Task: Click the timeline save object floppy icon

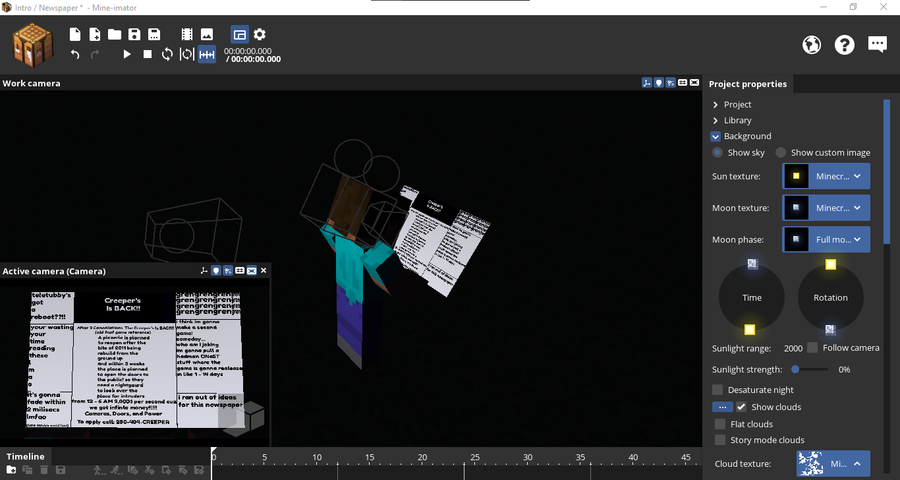Action: (60, 470)
